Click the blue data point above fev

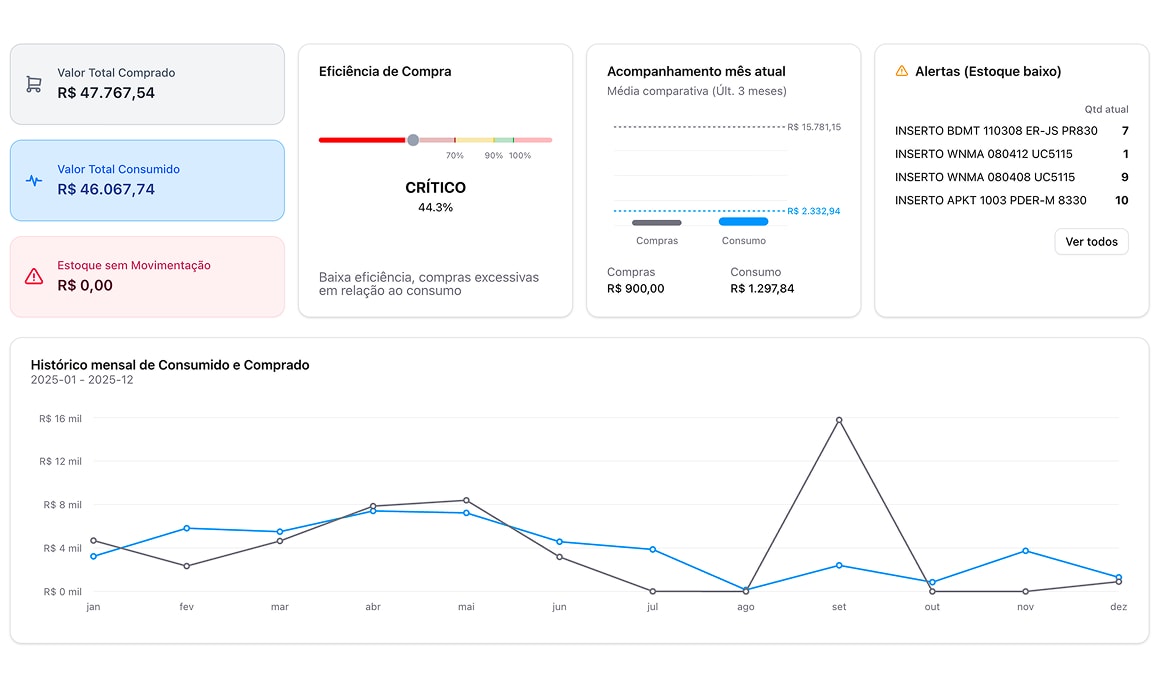[x=187, y=528]
